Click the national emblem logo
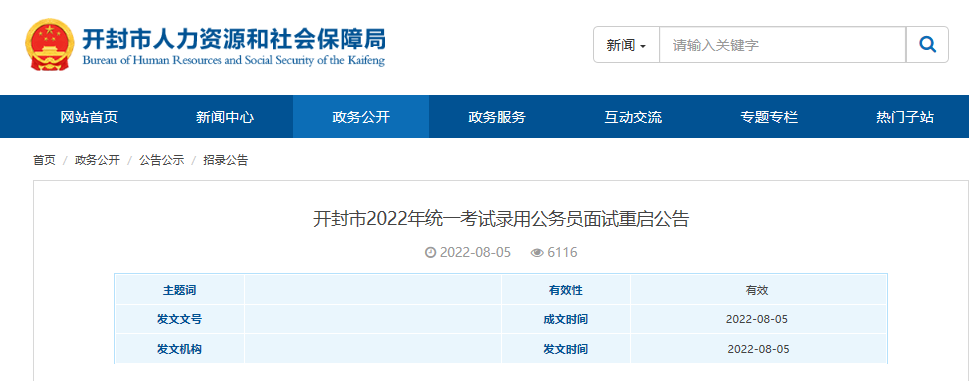The height and width of the screenshot is (381, 969). 49,44
